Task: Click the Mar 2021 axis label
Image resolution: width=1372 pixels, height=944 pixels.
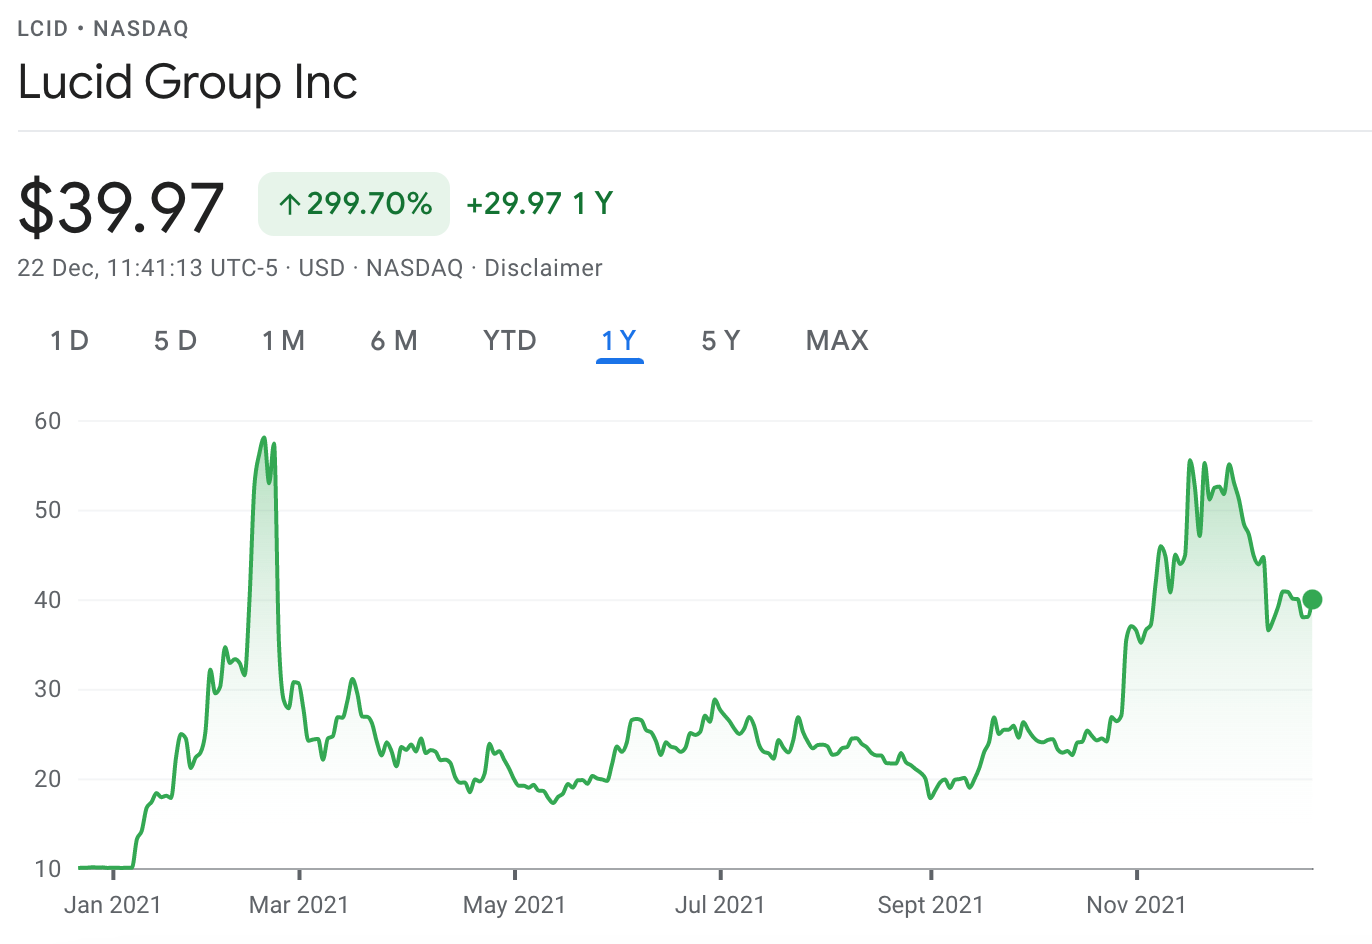Action: [x=299, y=905]
